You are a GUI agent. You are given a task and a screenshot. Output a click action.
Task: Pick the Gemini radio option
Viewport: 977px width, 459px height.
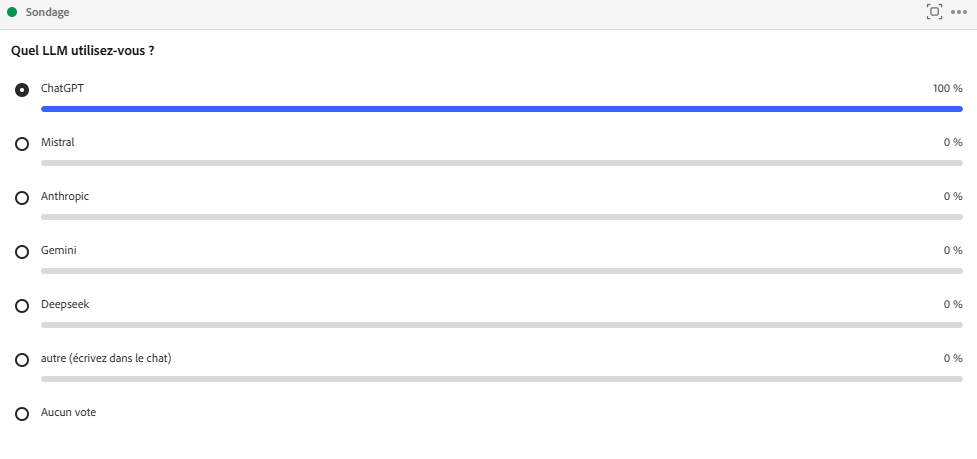tap(22, 252)
